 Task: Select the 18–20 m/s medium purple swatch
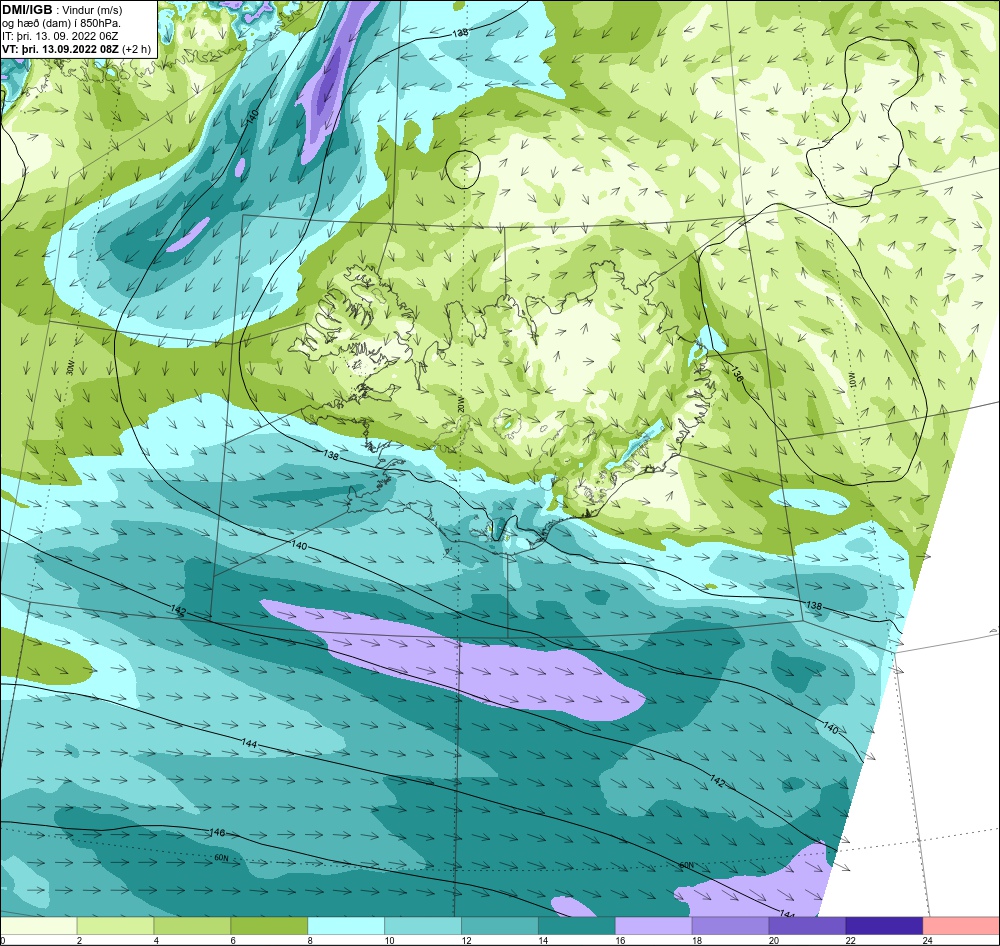click(x=730, y=926)
